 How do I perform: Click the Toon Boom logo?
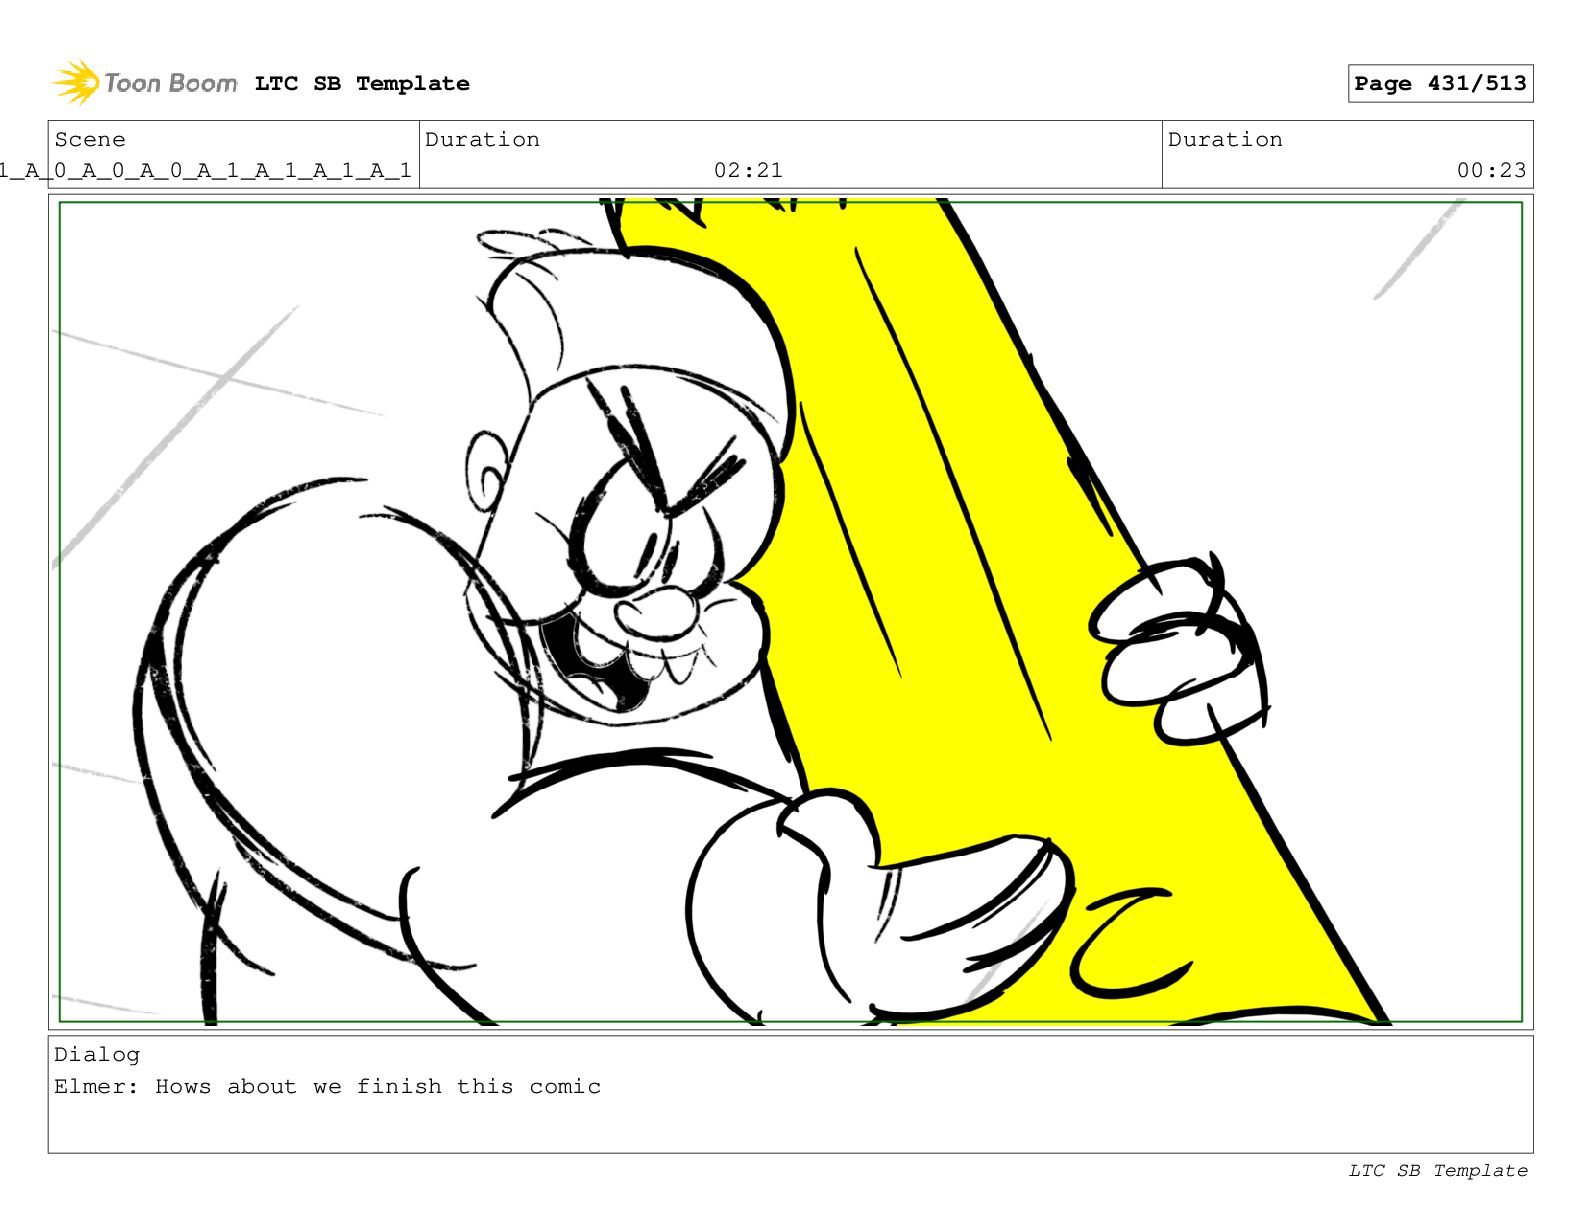click(145, 83)
